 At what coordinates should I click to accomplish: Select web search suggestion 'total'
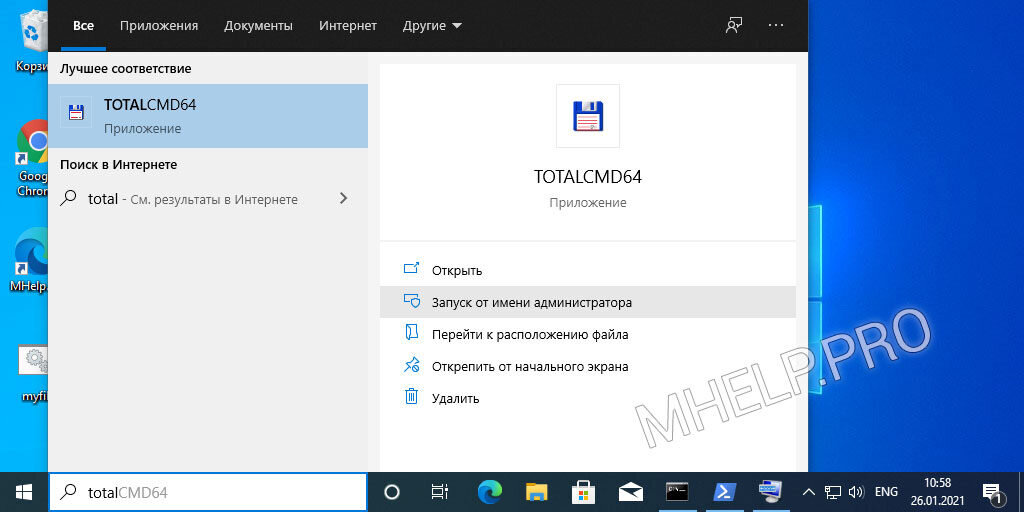[208, 199]
